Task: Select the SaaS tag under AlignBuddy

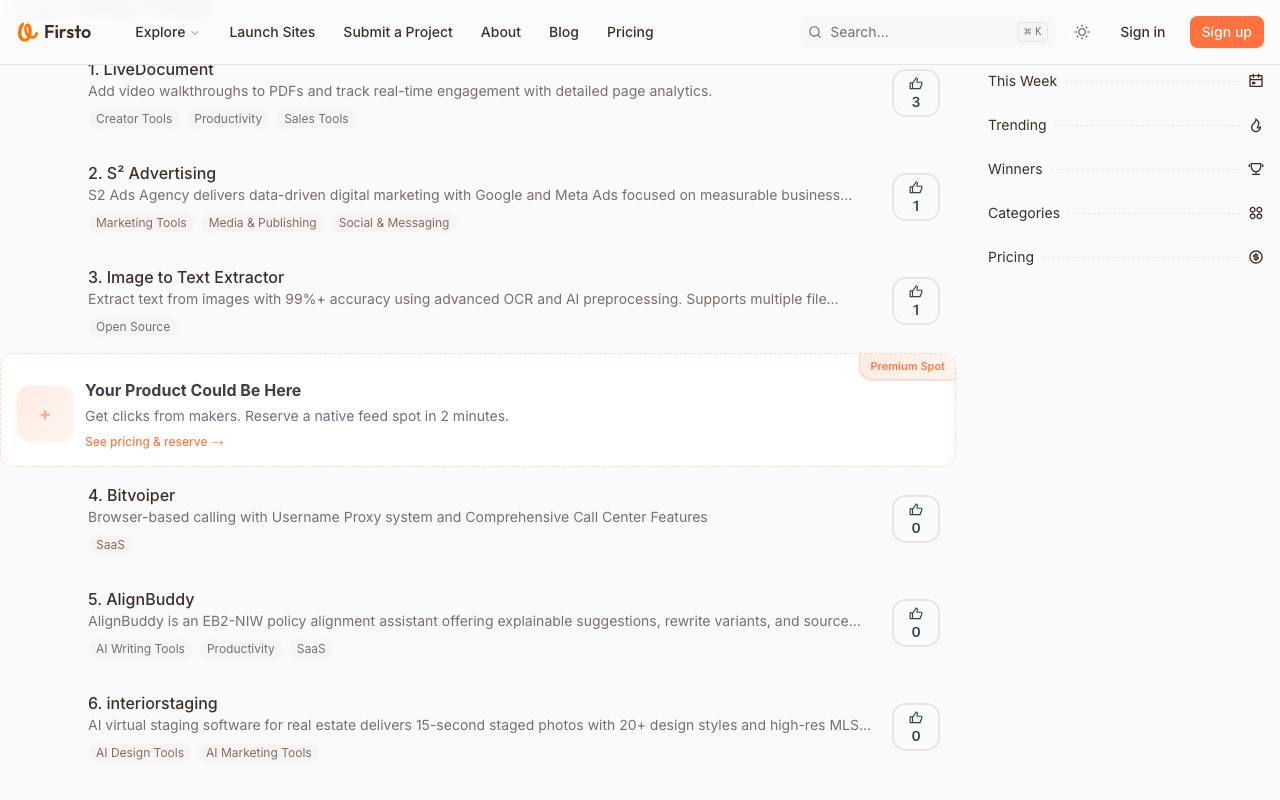Action: (311, 649)
